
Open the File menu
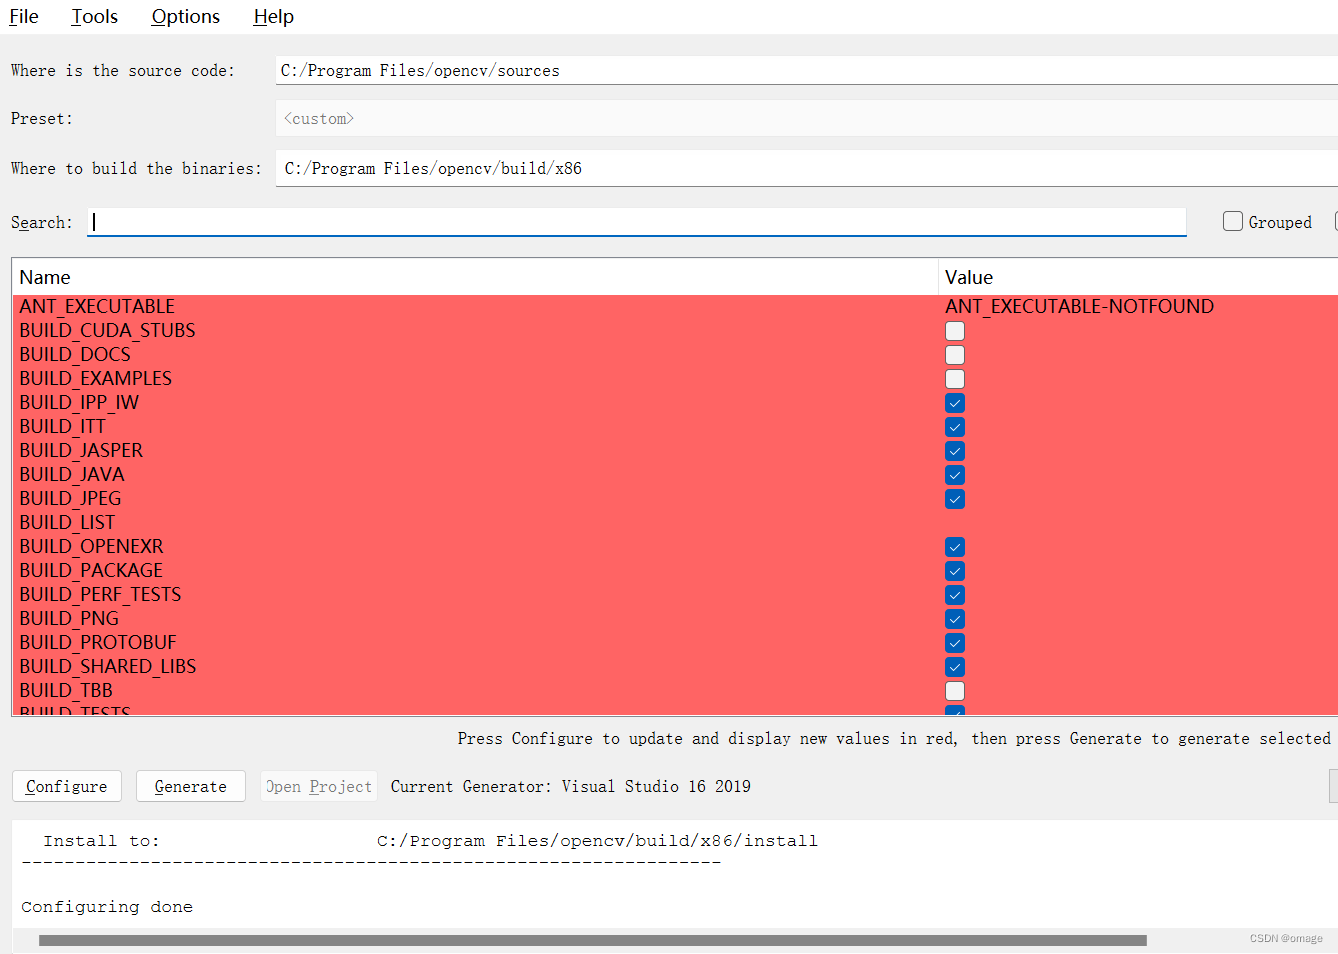coord(23,16)
